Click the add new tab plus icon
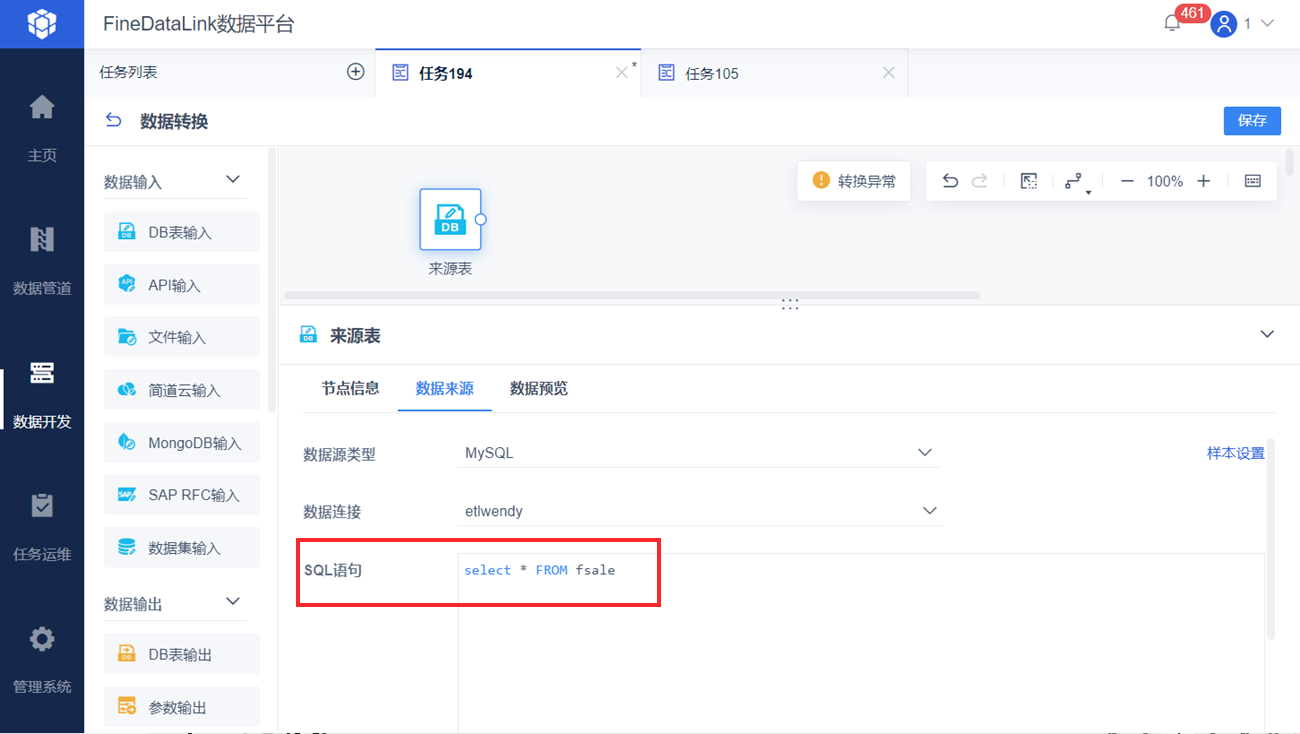The width and height of the screenshot is (1300, 734). (x=355, y=72)
